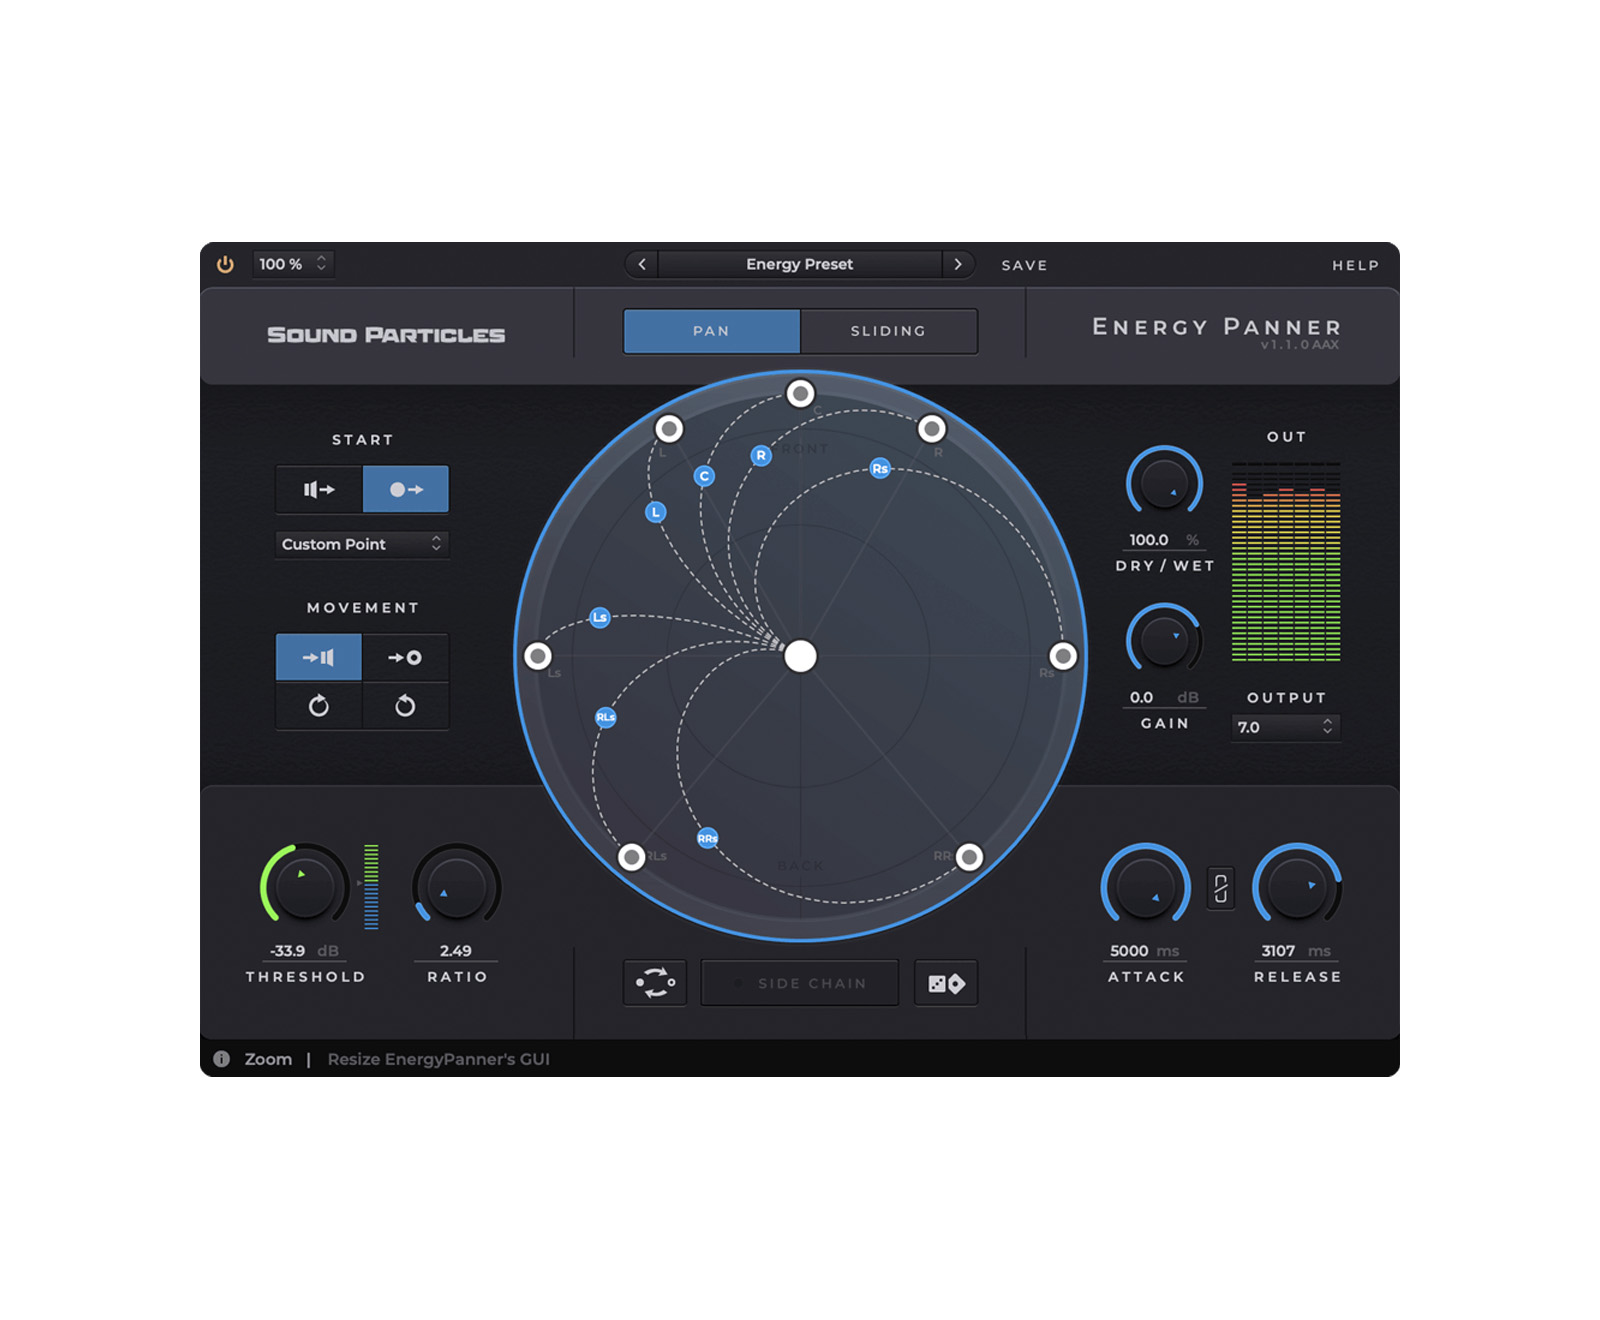
Task: Switch to the PAN tab
Action: [711, 331]
